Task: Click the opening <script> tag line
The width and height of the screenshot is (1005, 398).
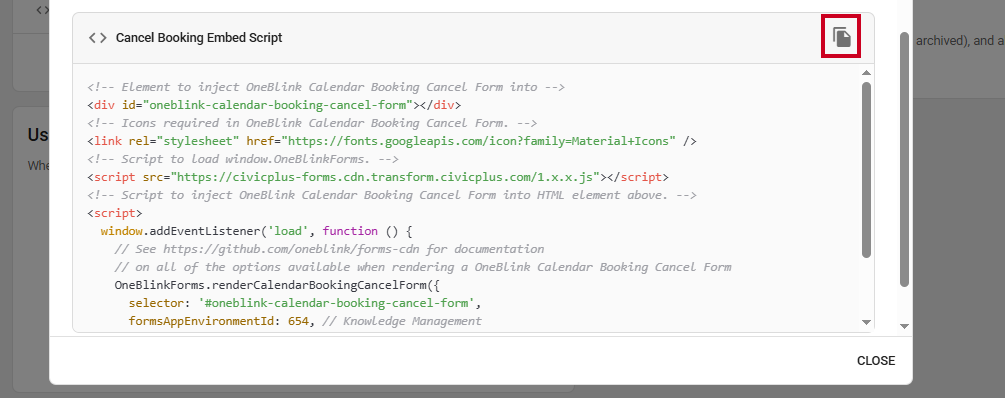Action: tap(115, 213)
